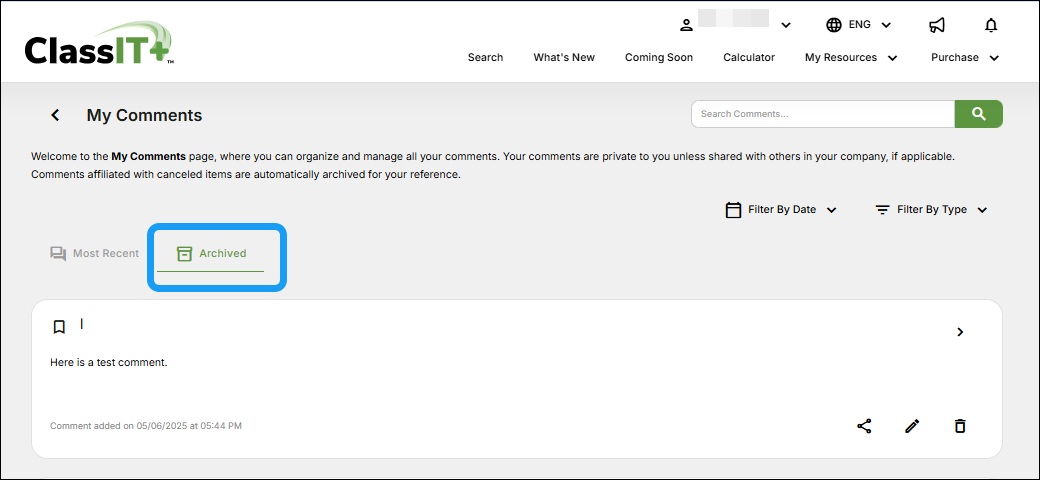Open the ENG language dropdown

click(x=858, y=25)
